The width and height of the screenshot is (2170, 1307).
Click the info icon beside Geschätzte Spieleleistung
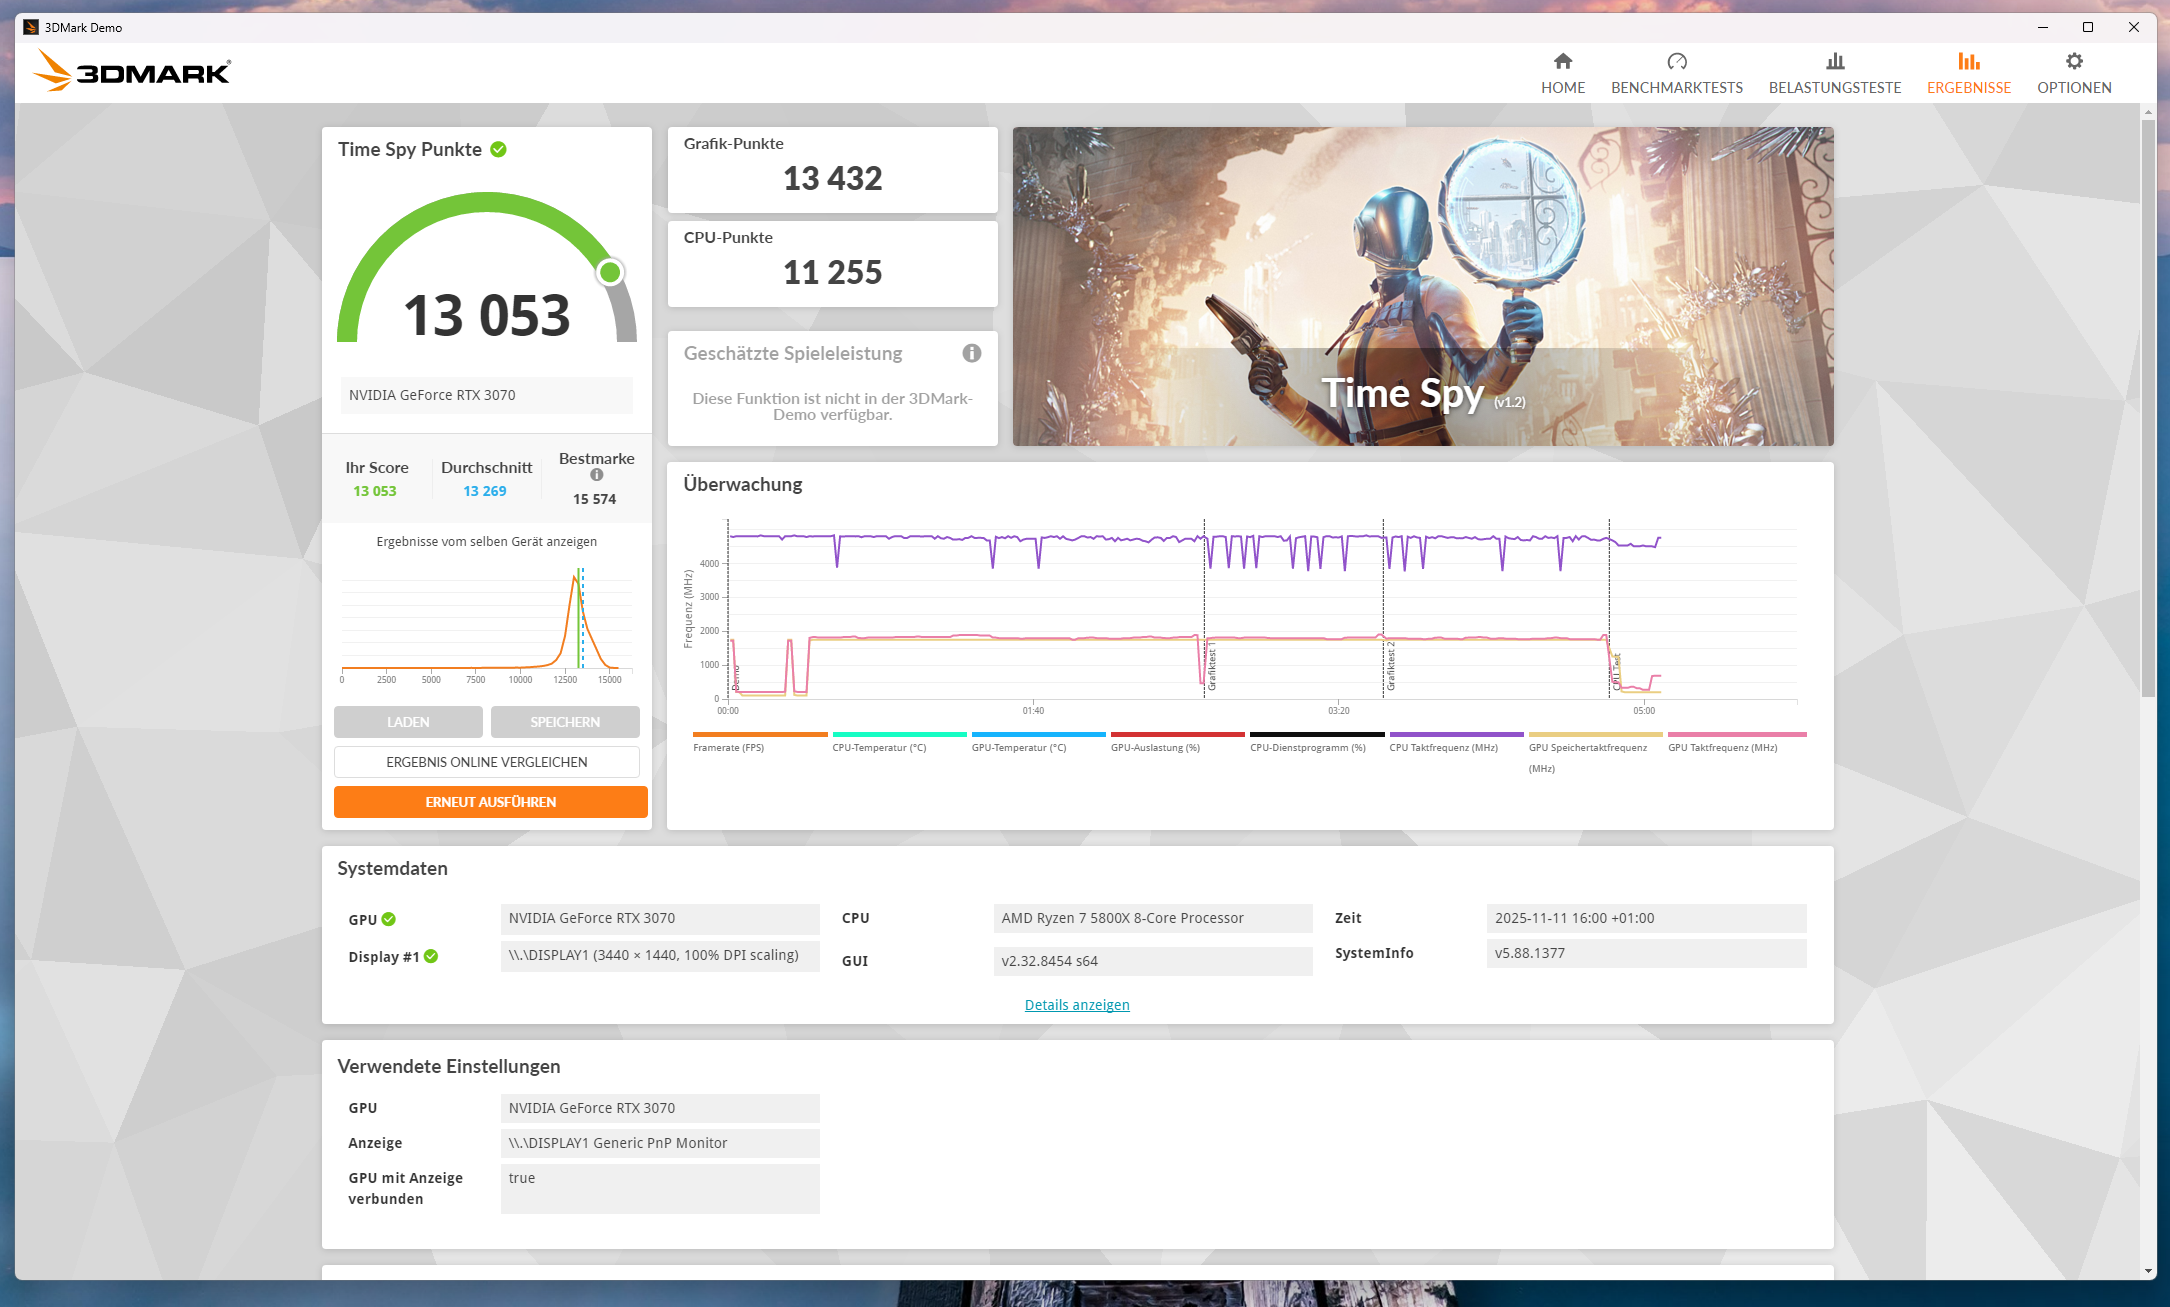[971, 353]
